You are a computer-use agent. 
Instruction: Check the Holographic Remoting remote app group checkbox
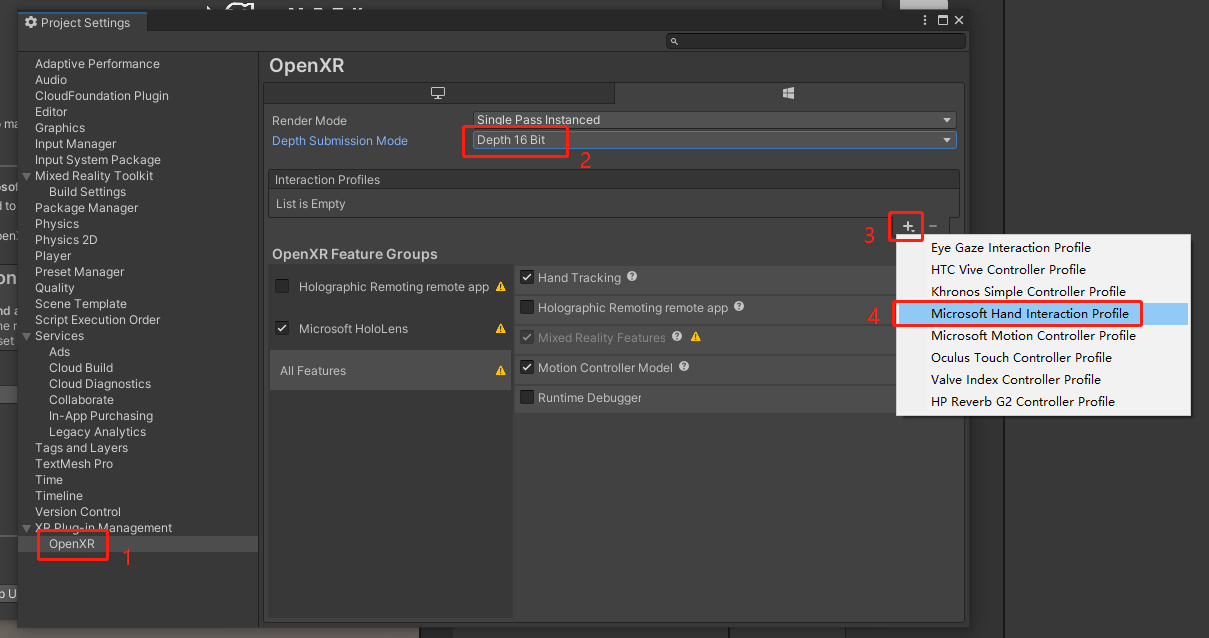282,286
